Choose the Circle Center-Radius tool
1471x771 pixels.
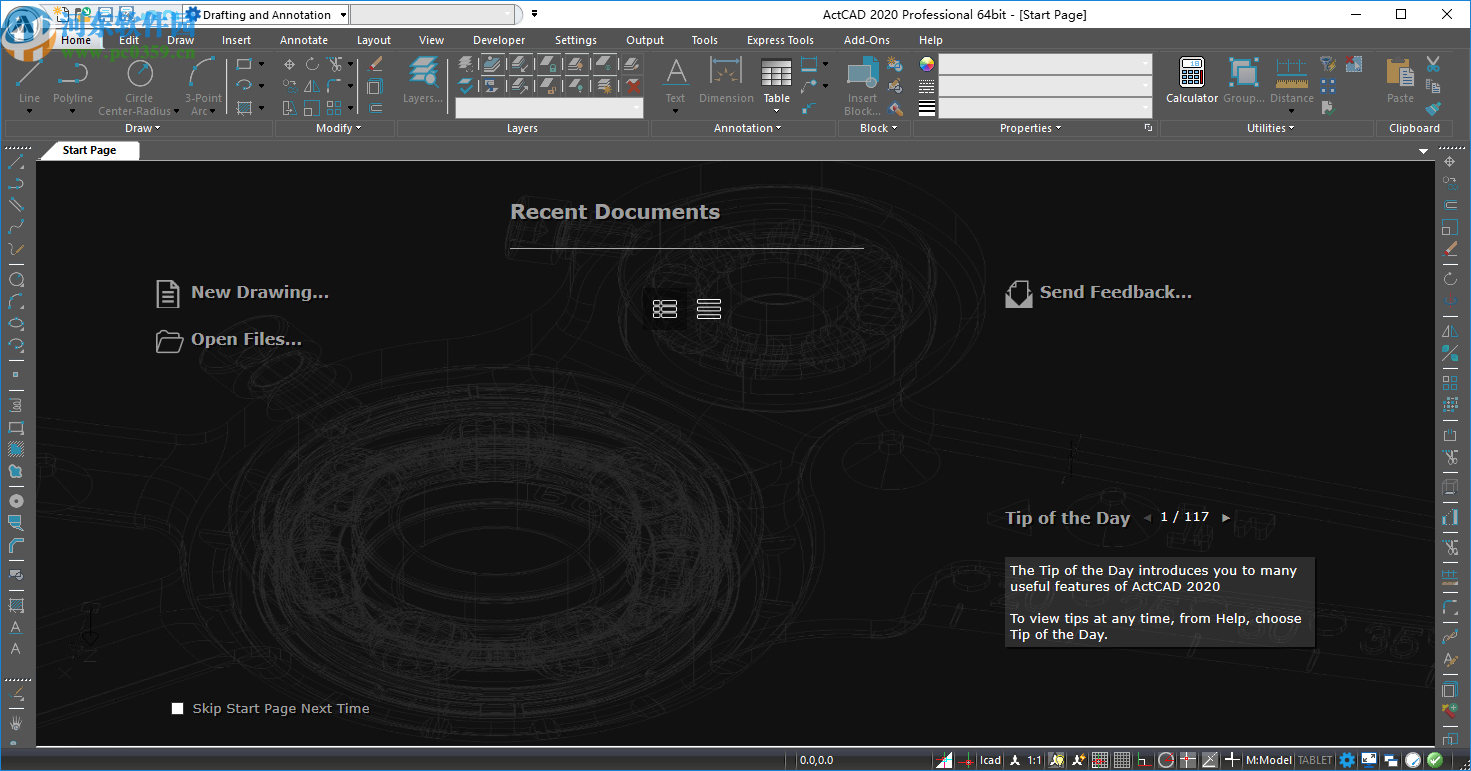pos(139,78)
